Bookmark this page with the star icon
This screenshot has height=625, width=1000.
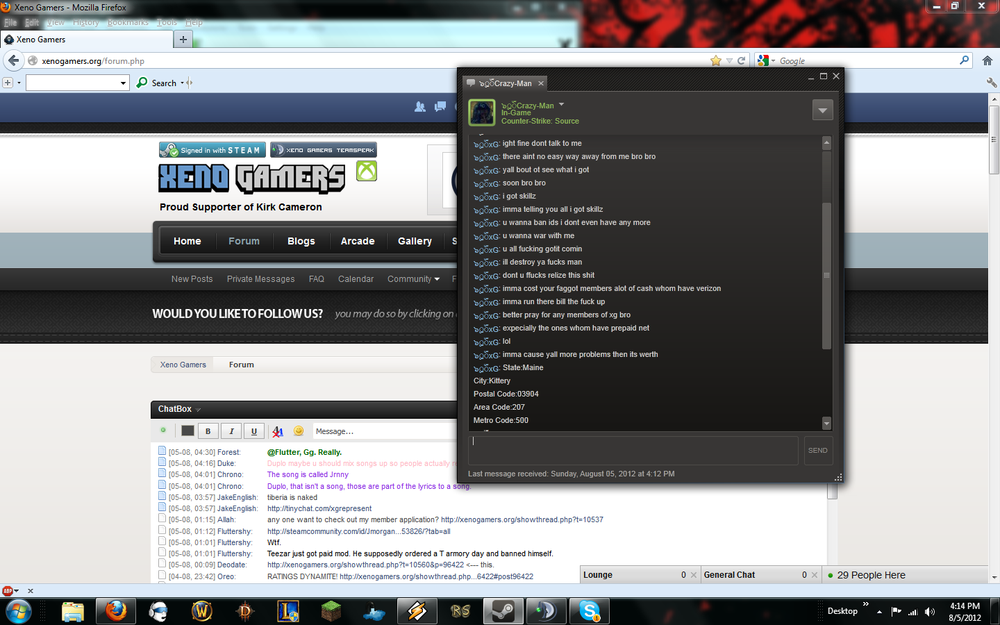pyautogui.click(x=716, y=61)
